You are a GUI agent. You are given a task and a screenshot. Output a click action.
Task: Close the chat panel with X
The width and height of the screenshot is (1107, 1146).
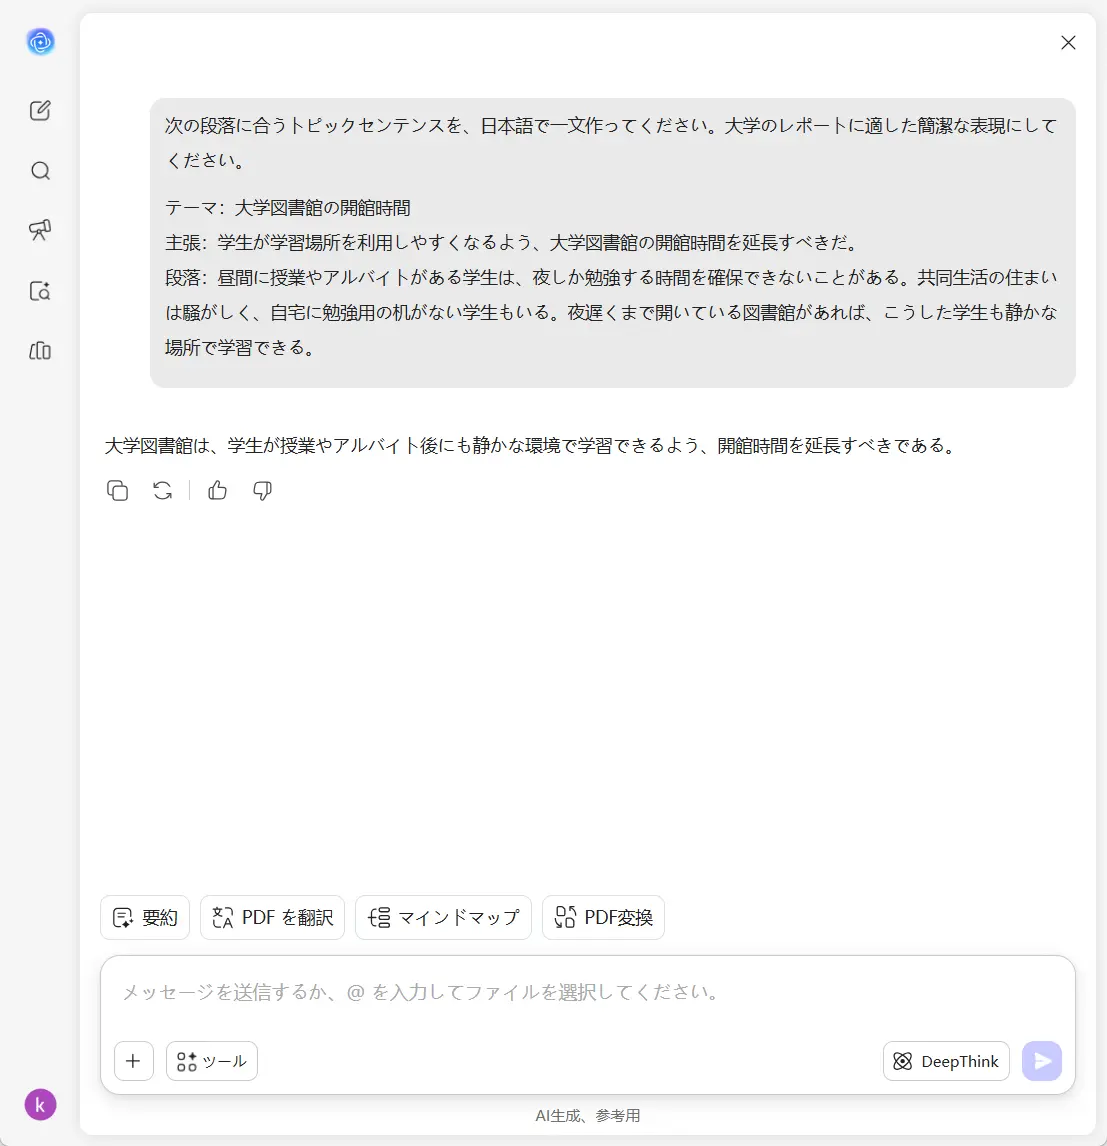1068,42
